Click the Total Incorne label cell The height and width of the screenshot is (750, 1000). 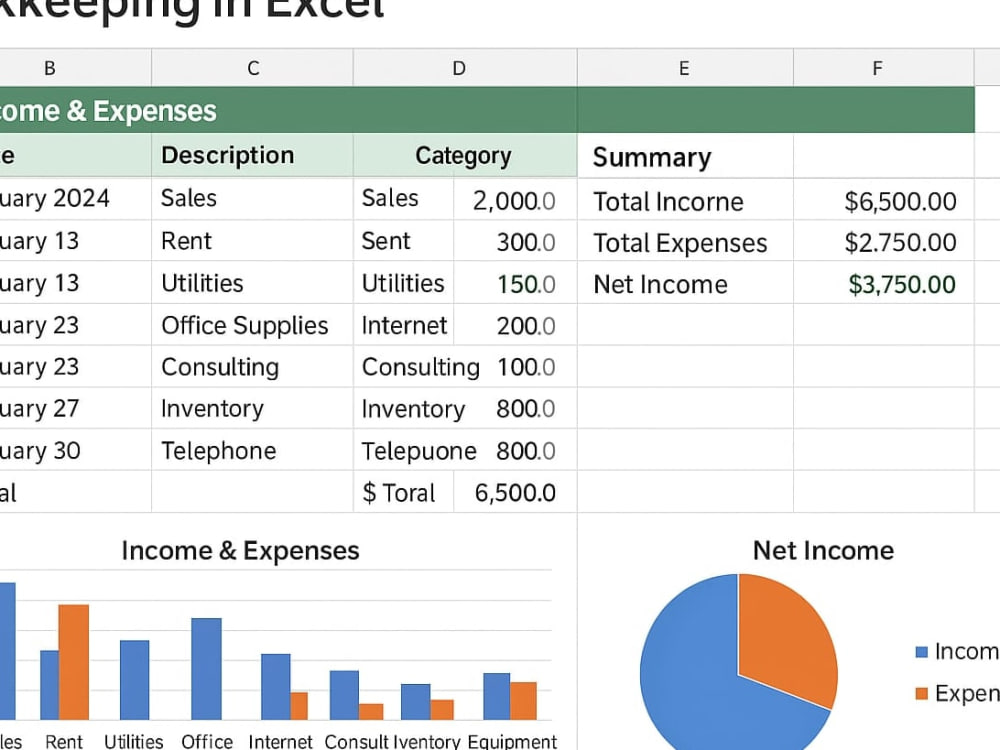(685, 200)
